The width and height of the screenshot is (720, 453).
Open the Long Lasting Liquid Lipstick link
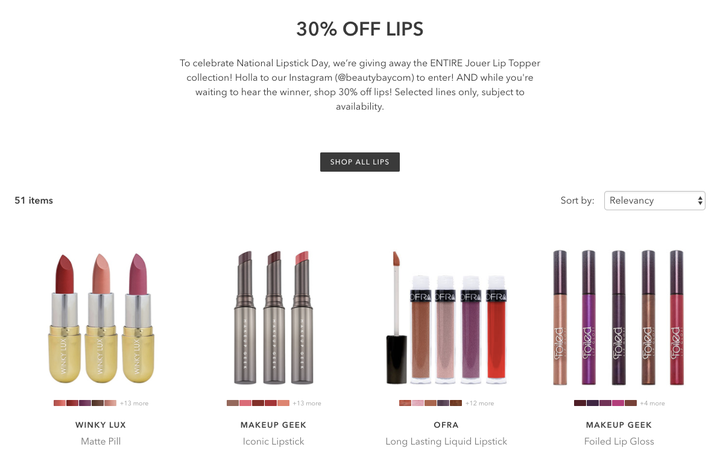point(446,442)
